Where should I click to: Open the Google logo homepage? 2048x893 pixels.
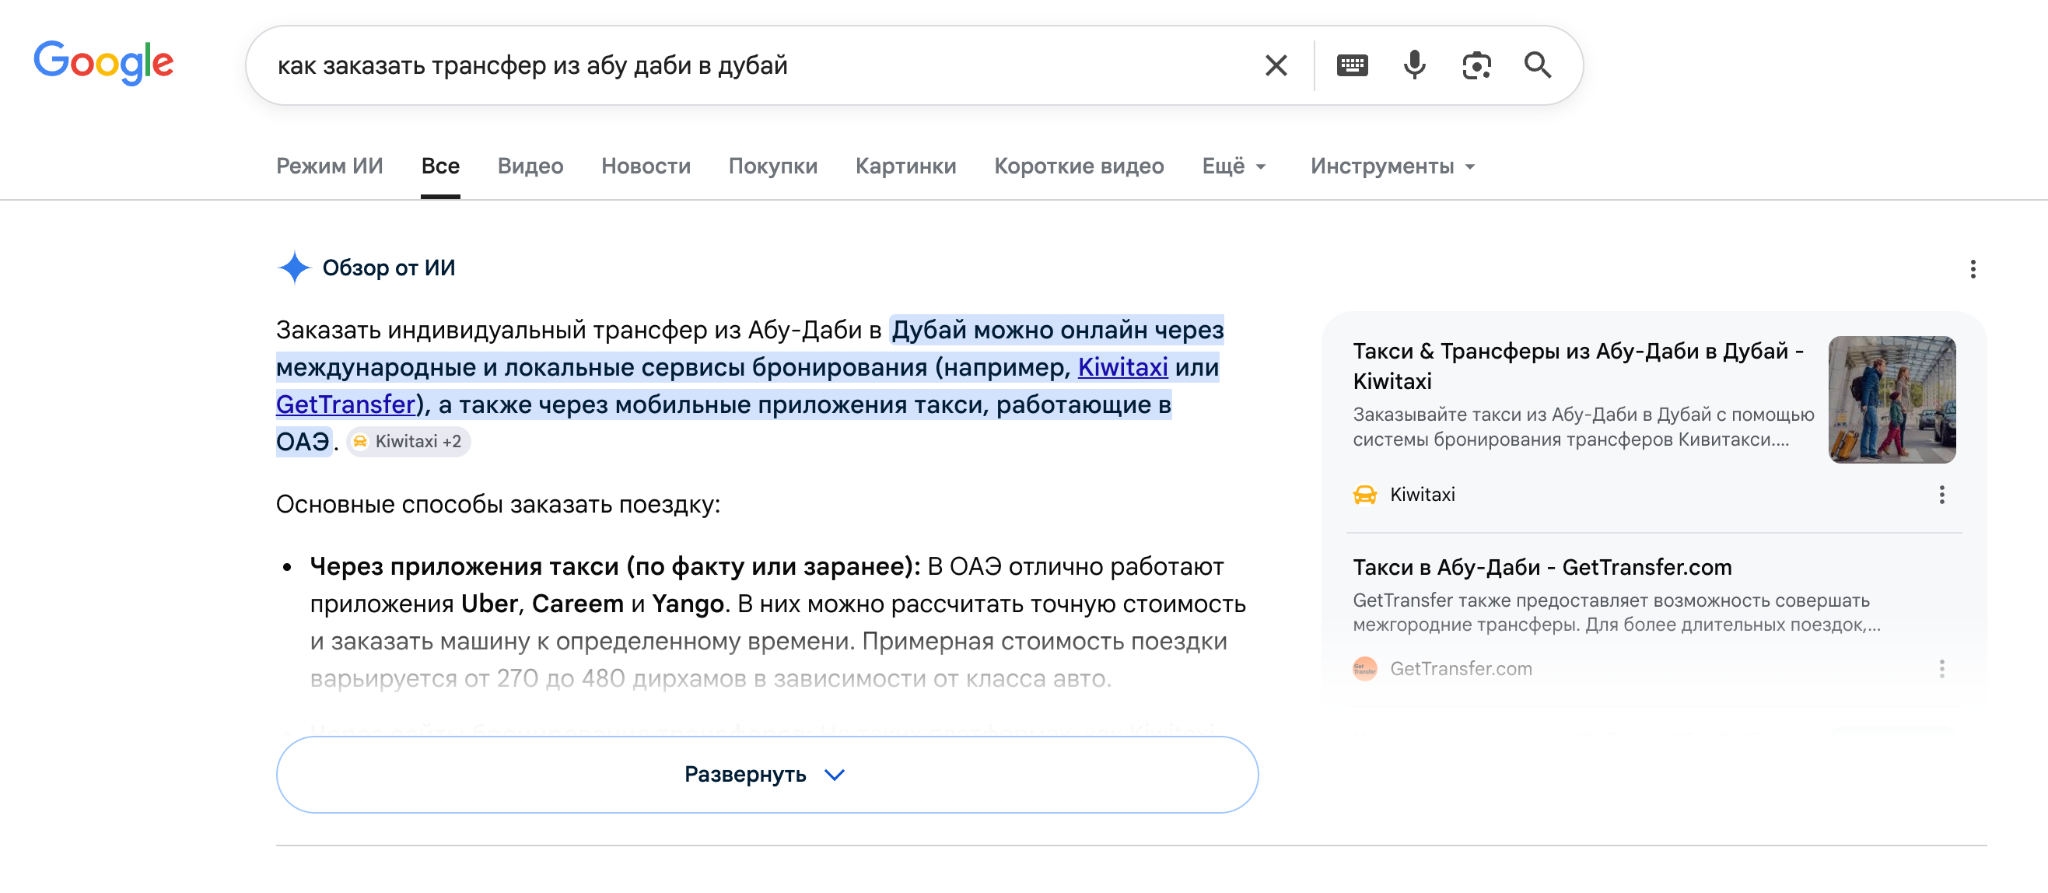(x=104, y=63)
